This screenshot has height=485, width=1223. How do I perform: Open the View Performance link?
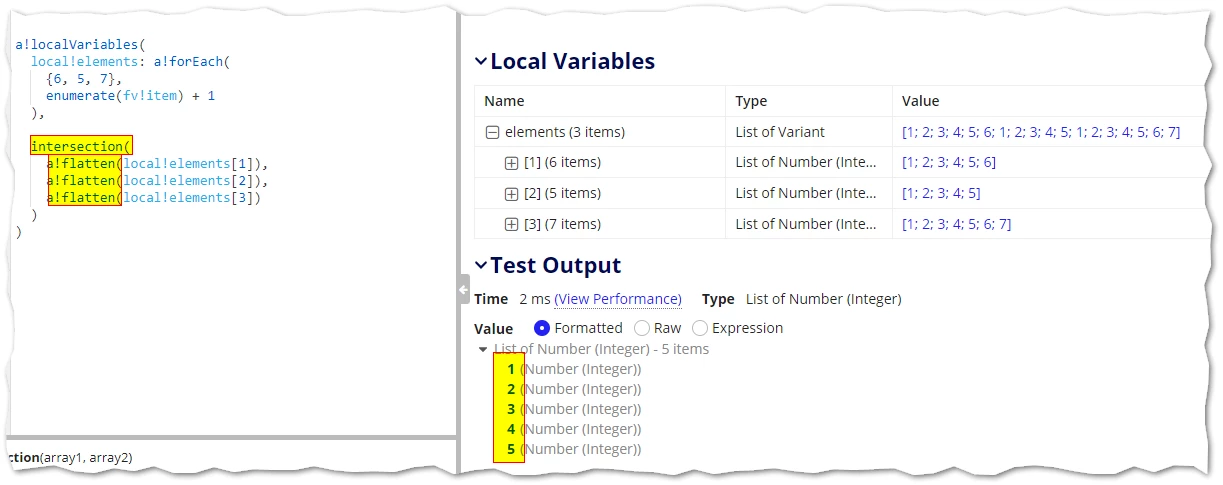click(x=618, y=299)
